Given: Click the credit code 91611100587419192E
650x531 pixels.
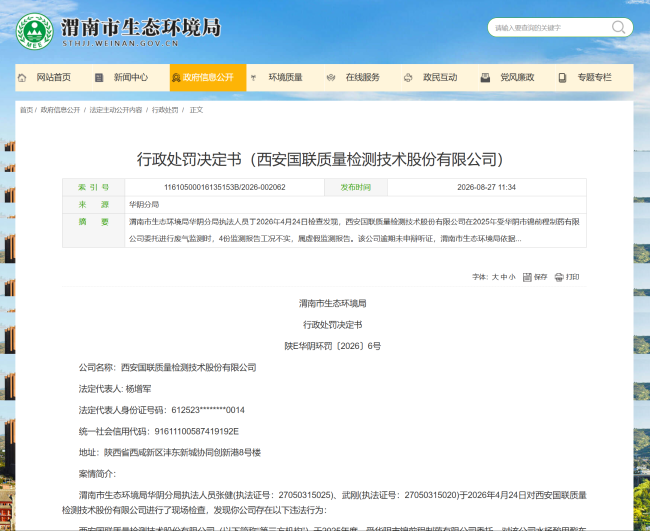Looking at the screenshot, I should pos(196,432).
